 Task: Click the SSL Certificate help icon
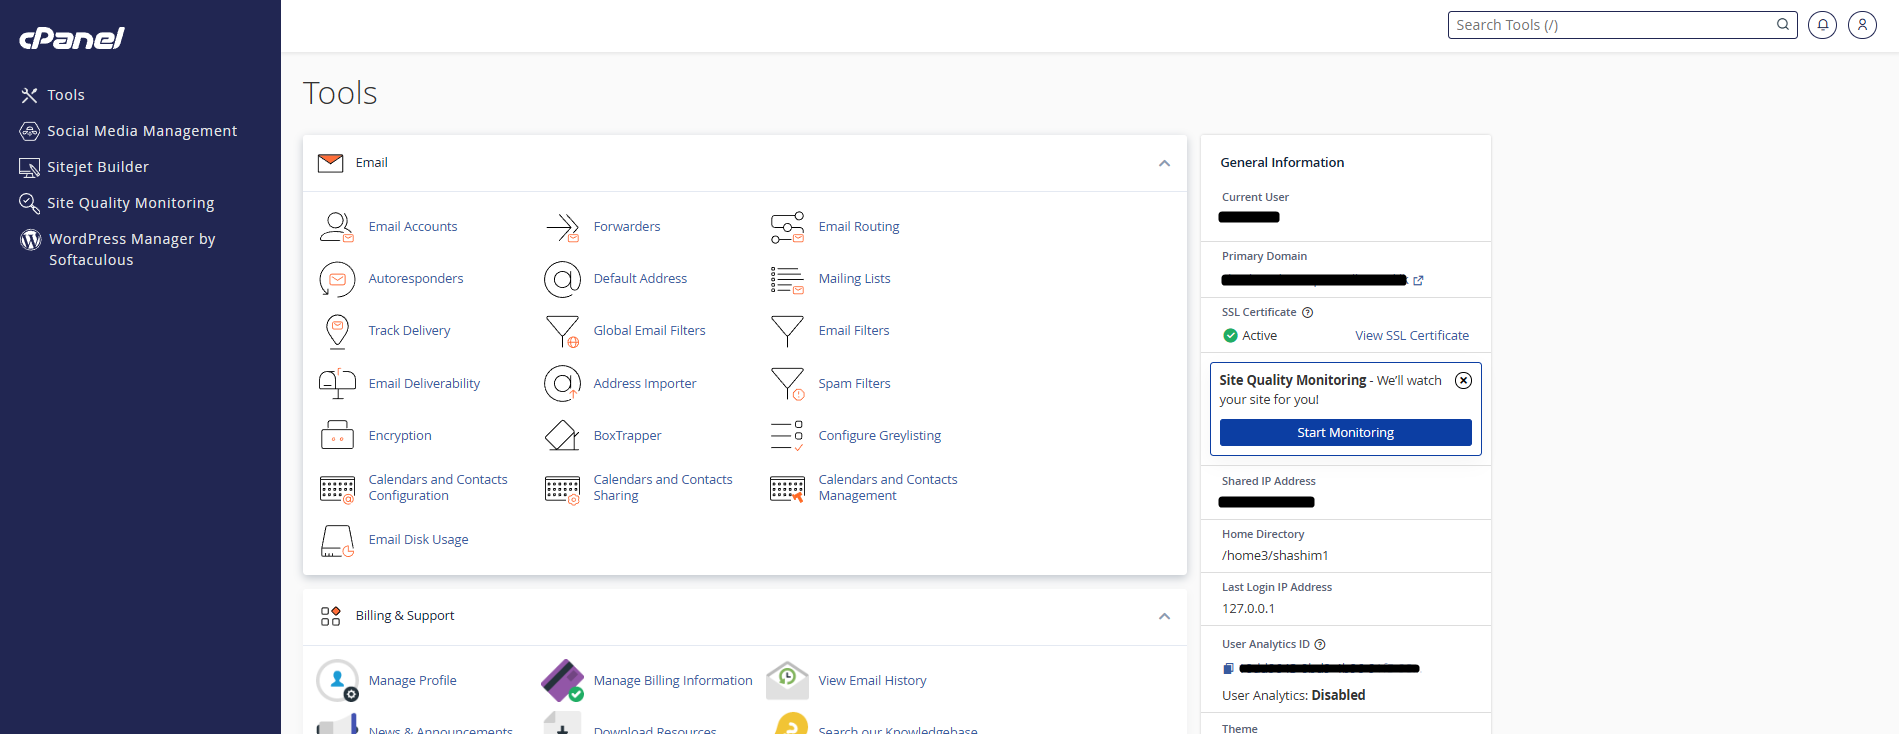point(1307,313)
